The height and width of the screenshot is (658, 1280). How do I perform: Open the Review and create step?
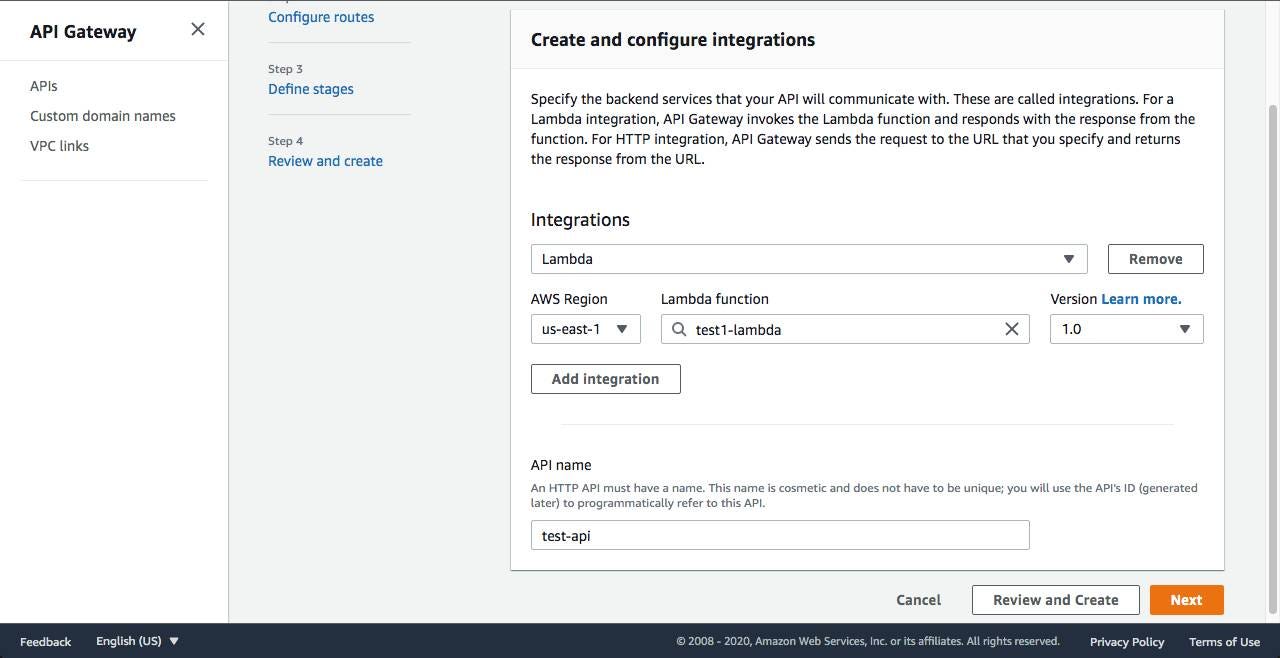pos(325,161)
